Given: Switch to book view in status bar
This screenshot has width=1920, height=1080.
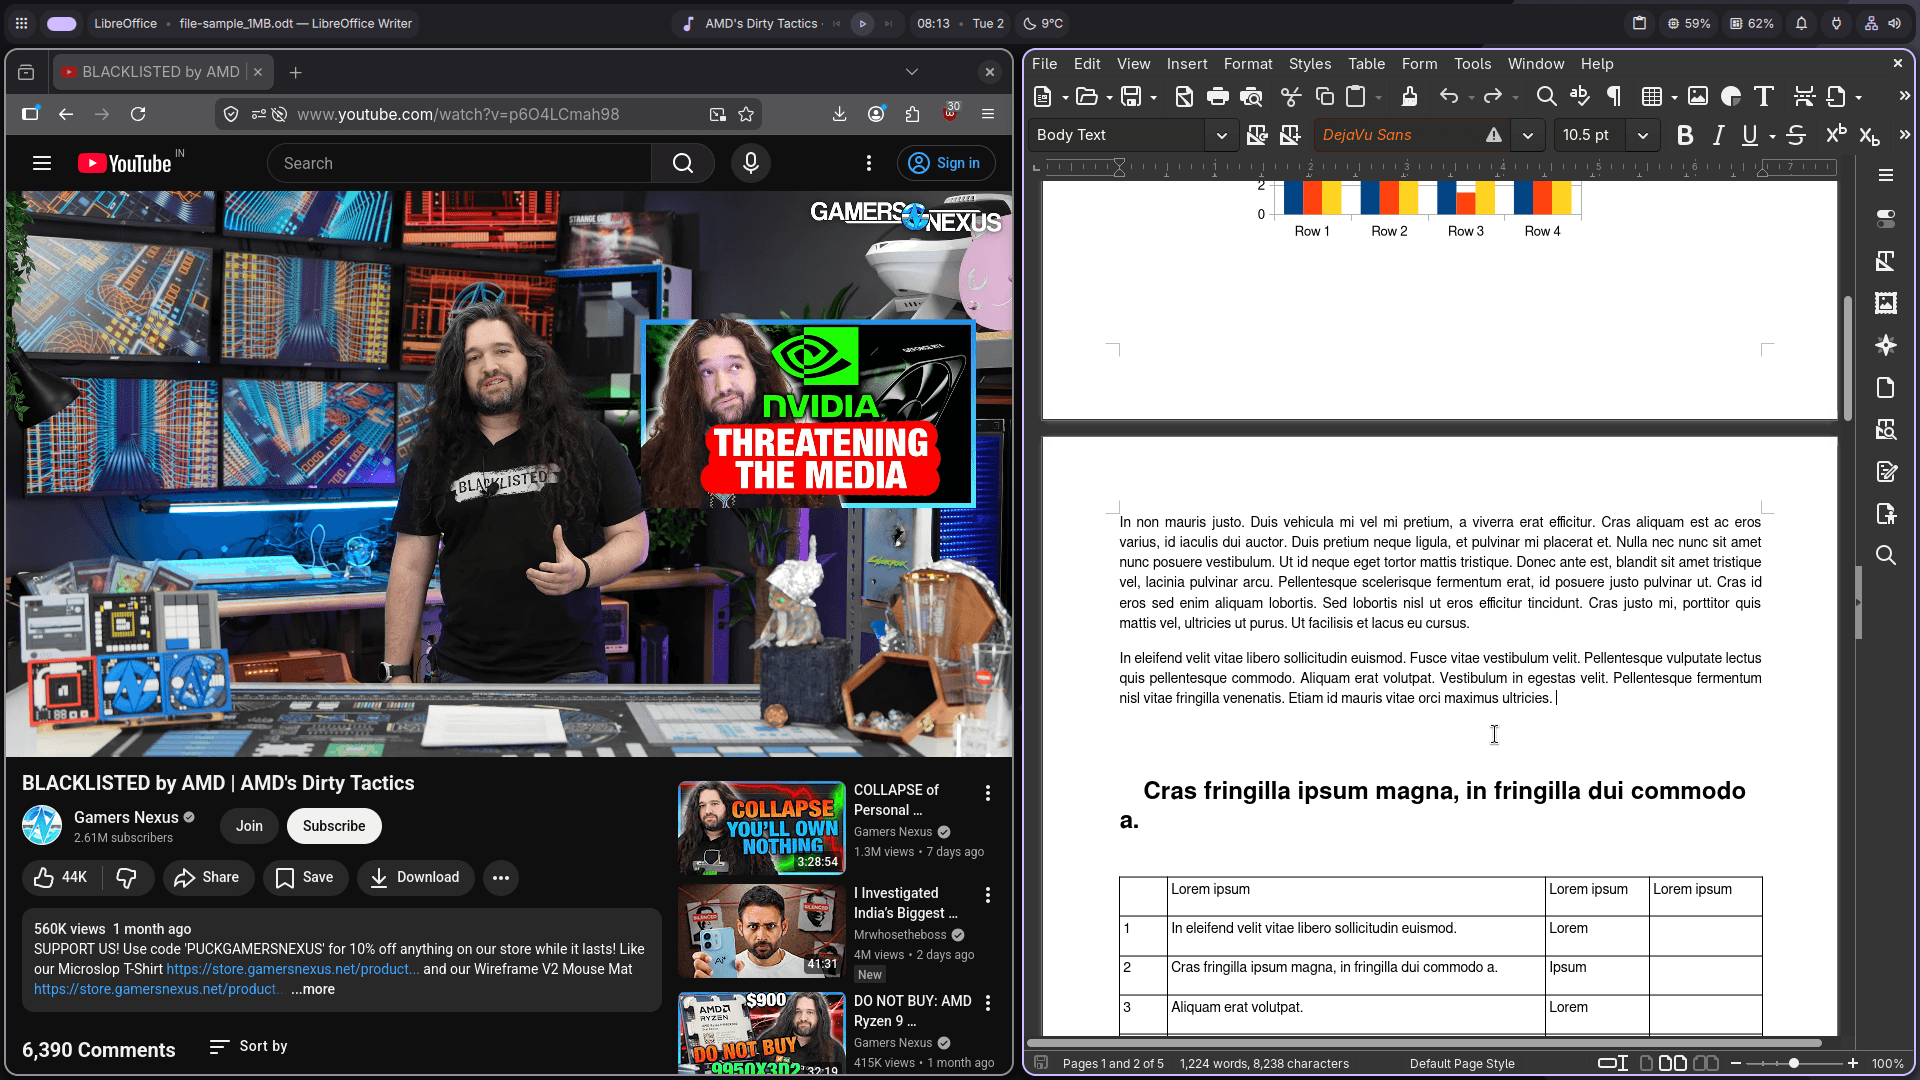Looking at the screenshot, I should pos(1706,1063).
